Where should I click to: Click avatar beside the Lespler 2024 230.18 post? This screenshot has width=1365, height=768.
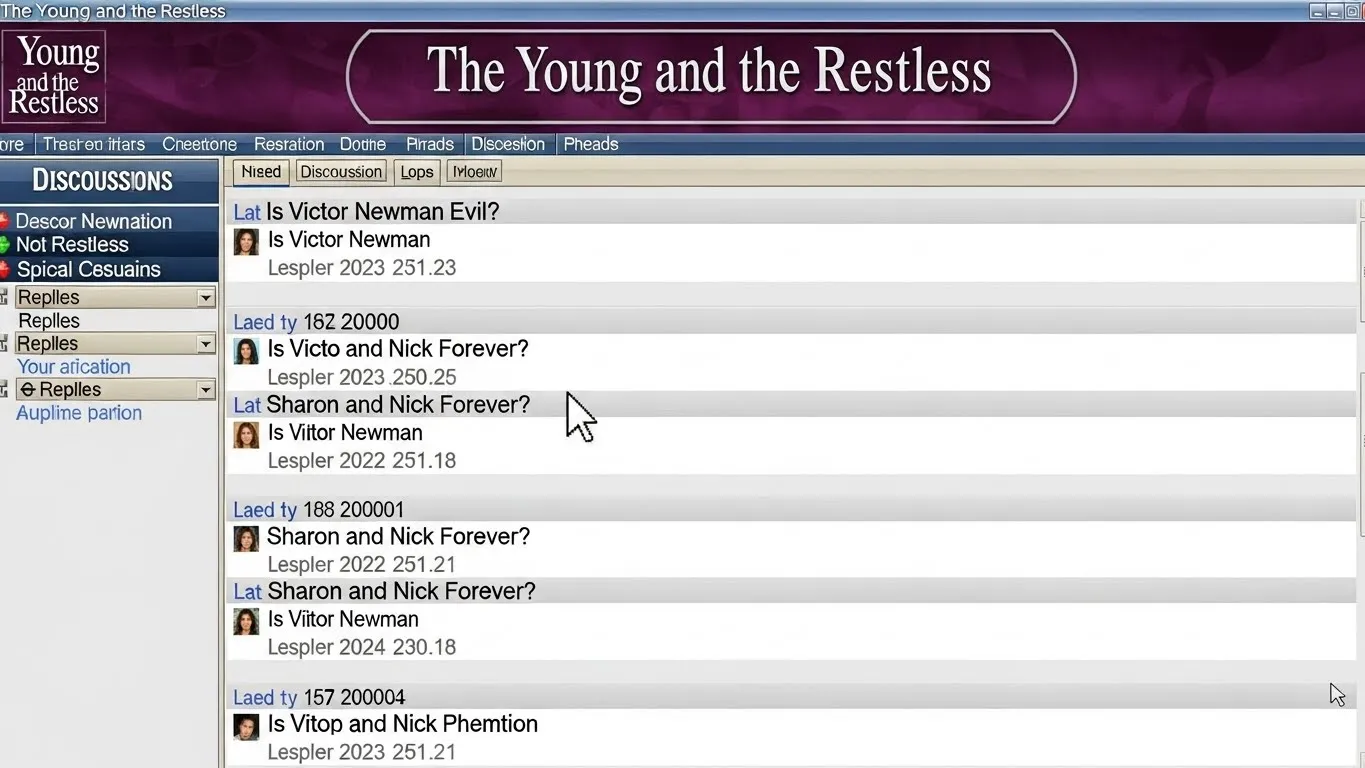[246, 621]
